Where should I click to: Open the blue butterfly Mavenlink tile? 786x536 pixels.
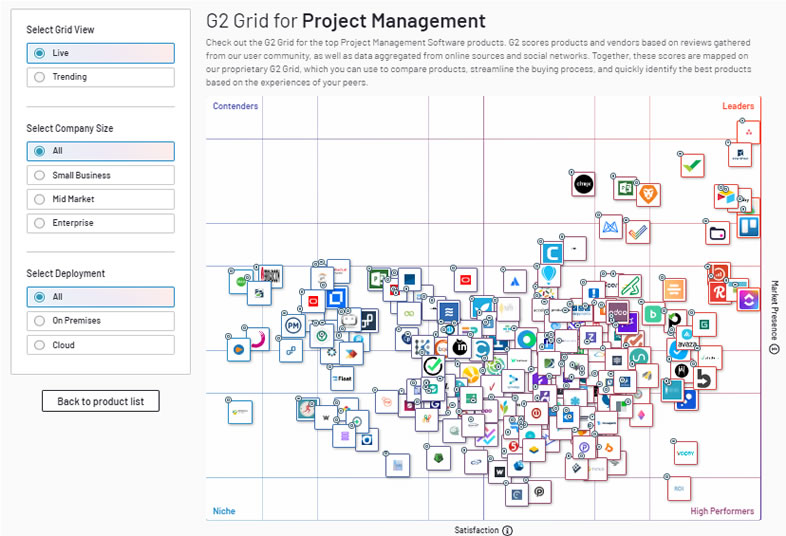(x=611, y=227)
